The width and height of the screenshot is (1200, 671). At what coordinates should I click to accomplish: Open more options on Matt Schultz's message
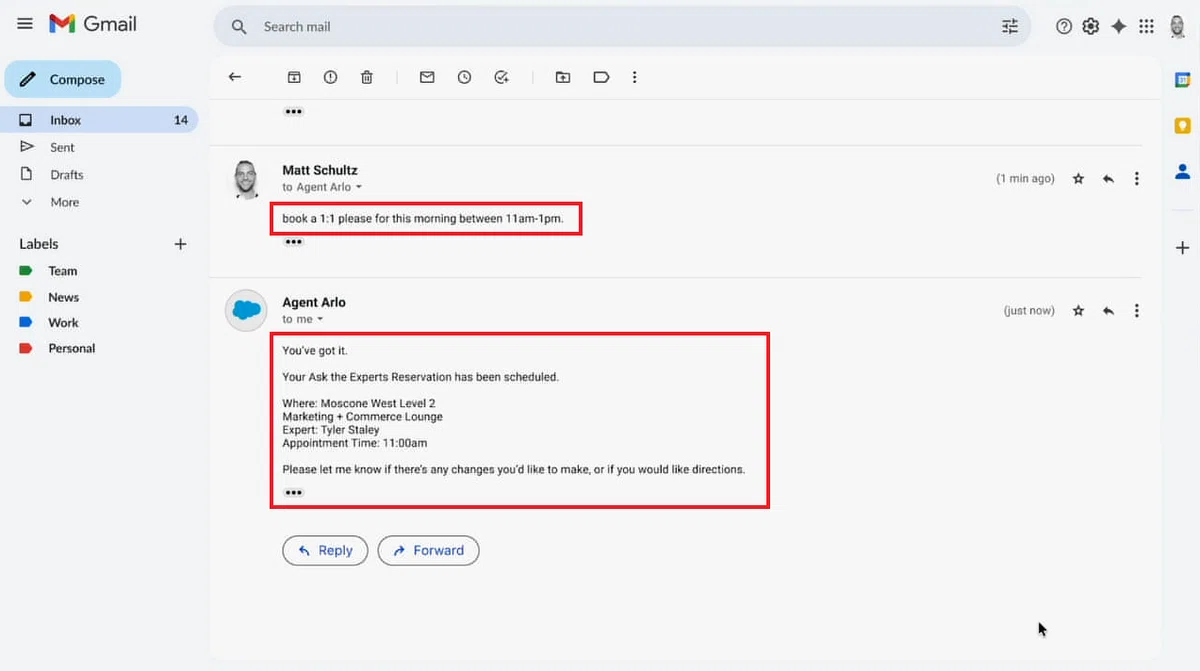coord(1137,179)
